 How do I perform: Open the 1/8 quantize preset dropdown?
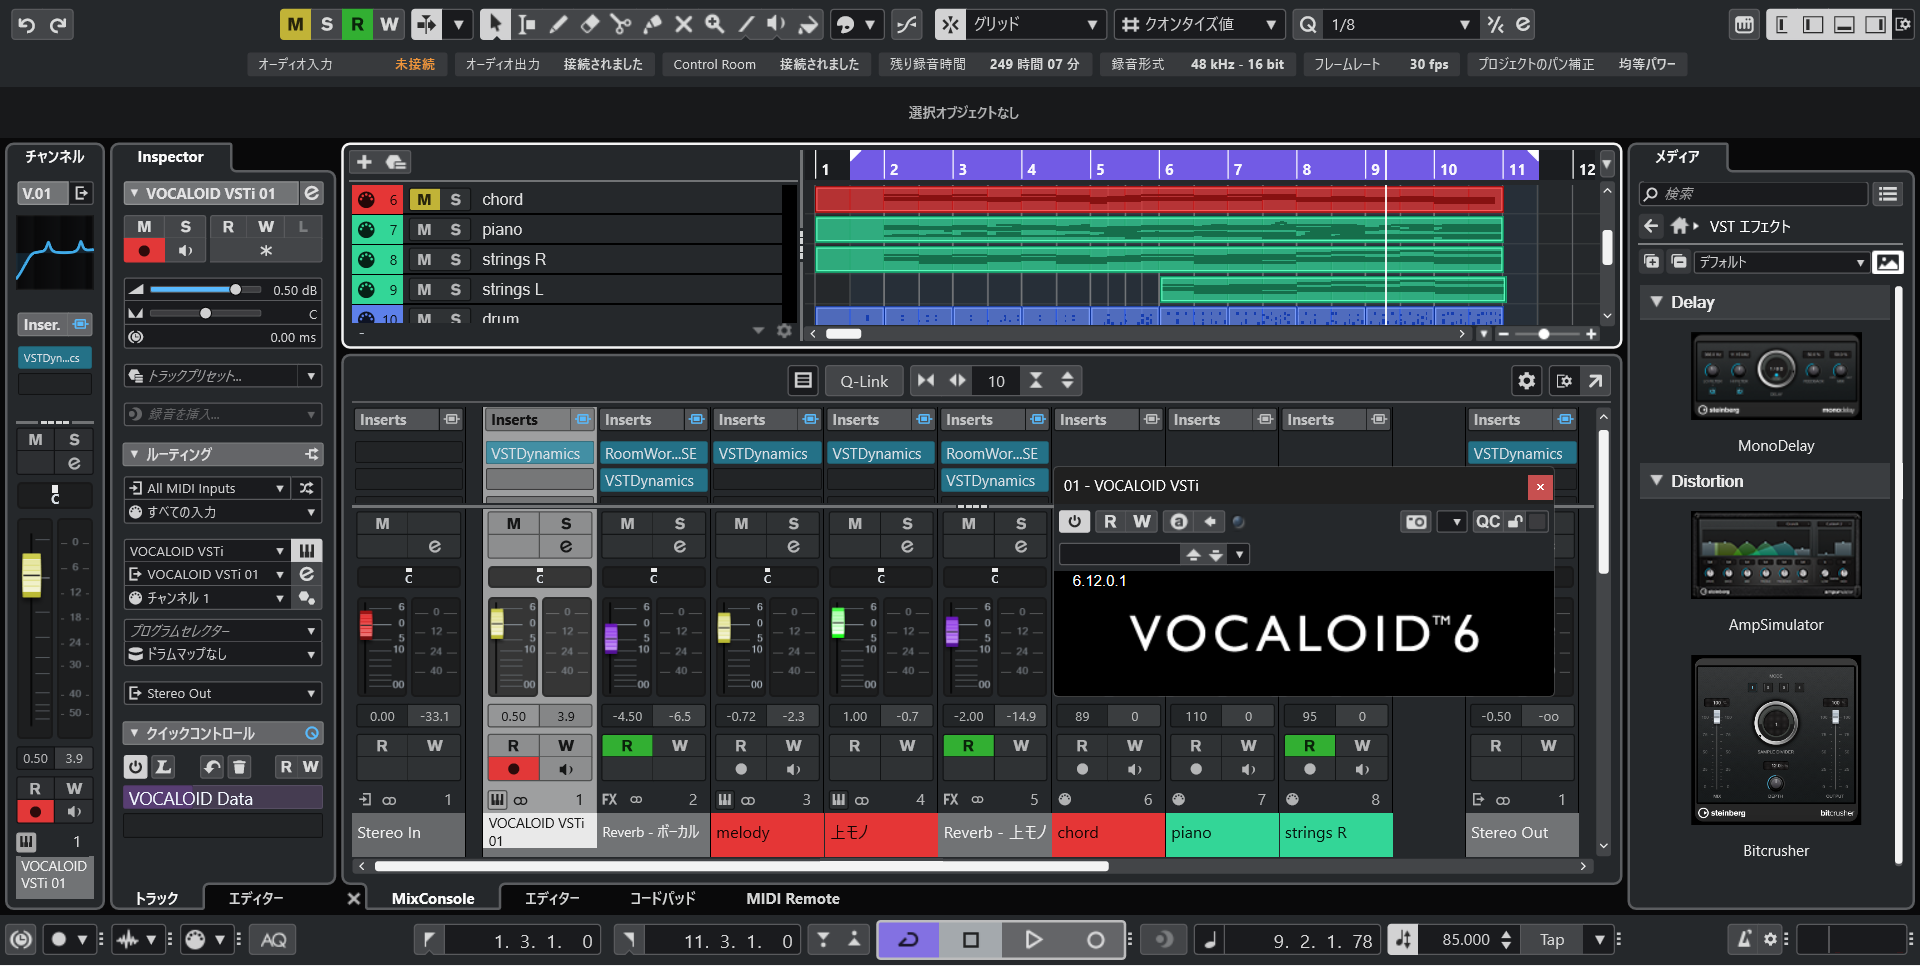click(1400, 24)
